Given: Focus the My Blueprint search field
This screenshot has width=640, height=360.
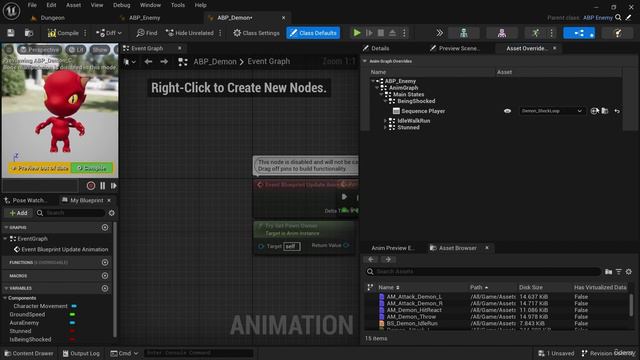Looking at the screenshot, I should pyautogui.click(x=70, y=213).
